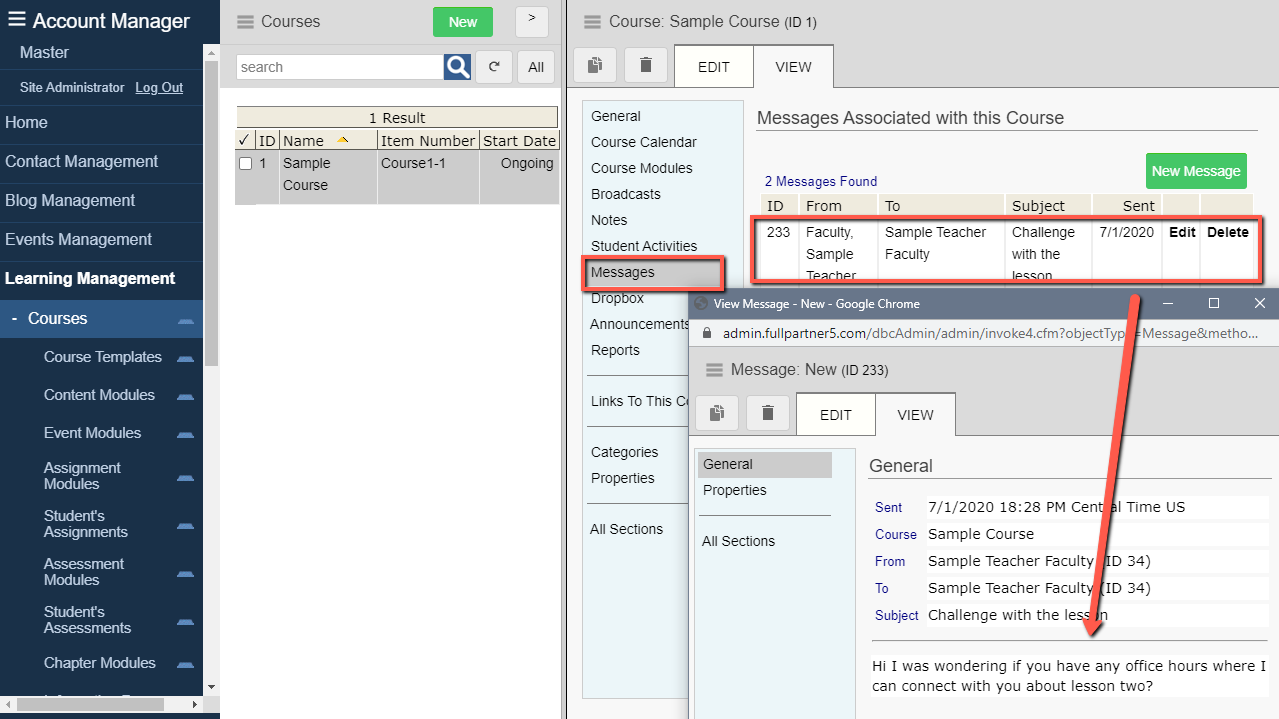The width and height of the screenshot is (1279, 719).
Task: Select General in the Message window
Action: pos(765,464)
